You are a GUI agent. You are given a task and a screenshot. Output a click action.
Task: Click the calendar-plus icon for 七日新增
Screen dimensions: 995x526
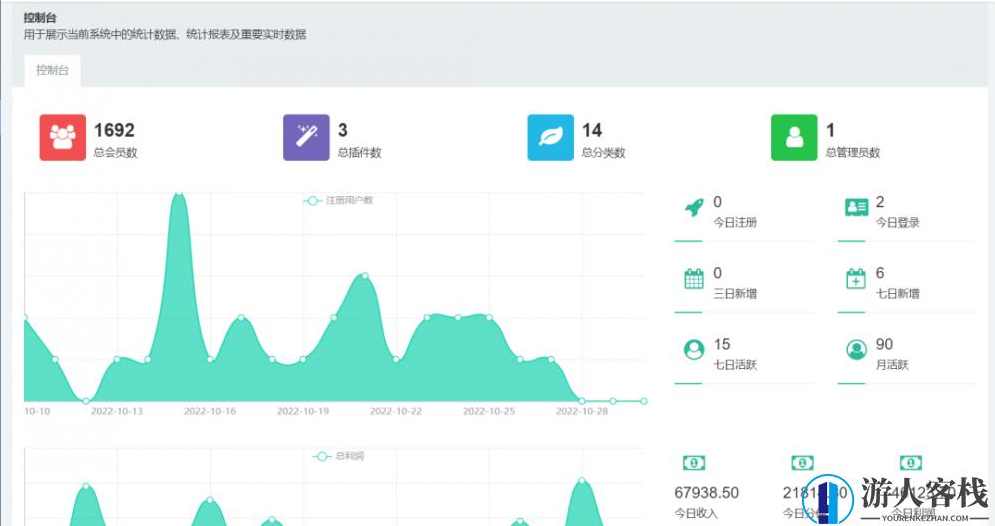click(856, 279)
